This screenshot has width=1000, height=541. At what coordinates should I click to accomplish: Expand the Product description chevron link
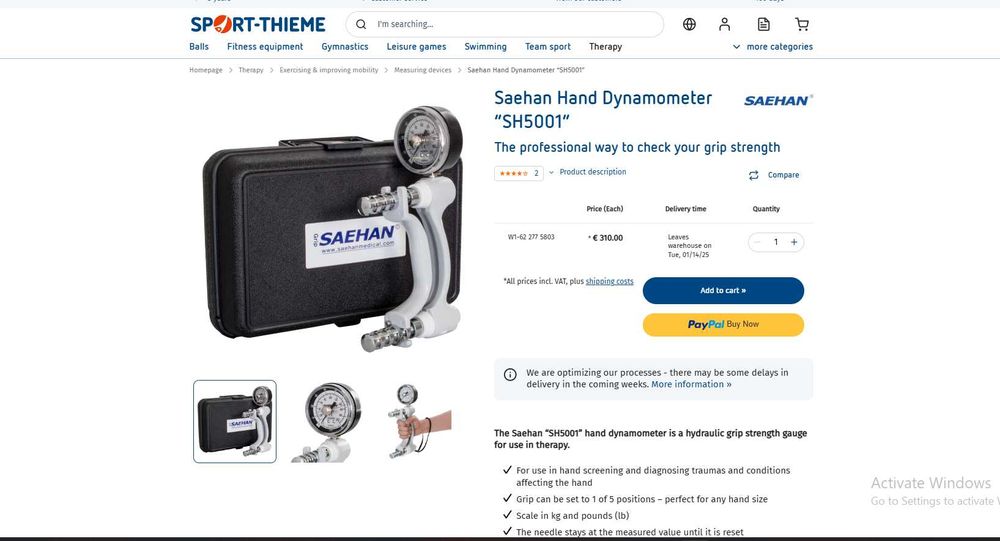(587, 172)
